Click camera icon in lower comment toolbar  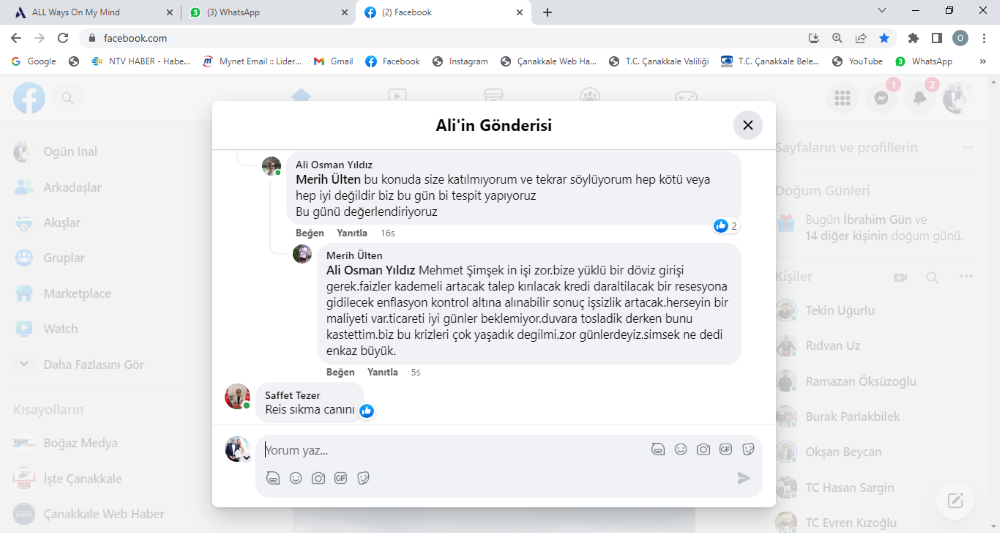pos(318,478)
